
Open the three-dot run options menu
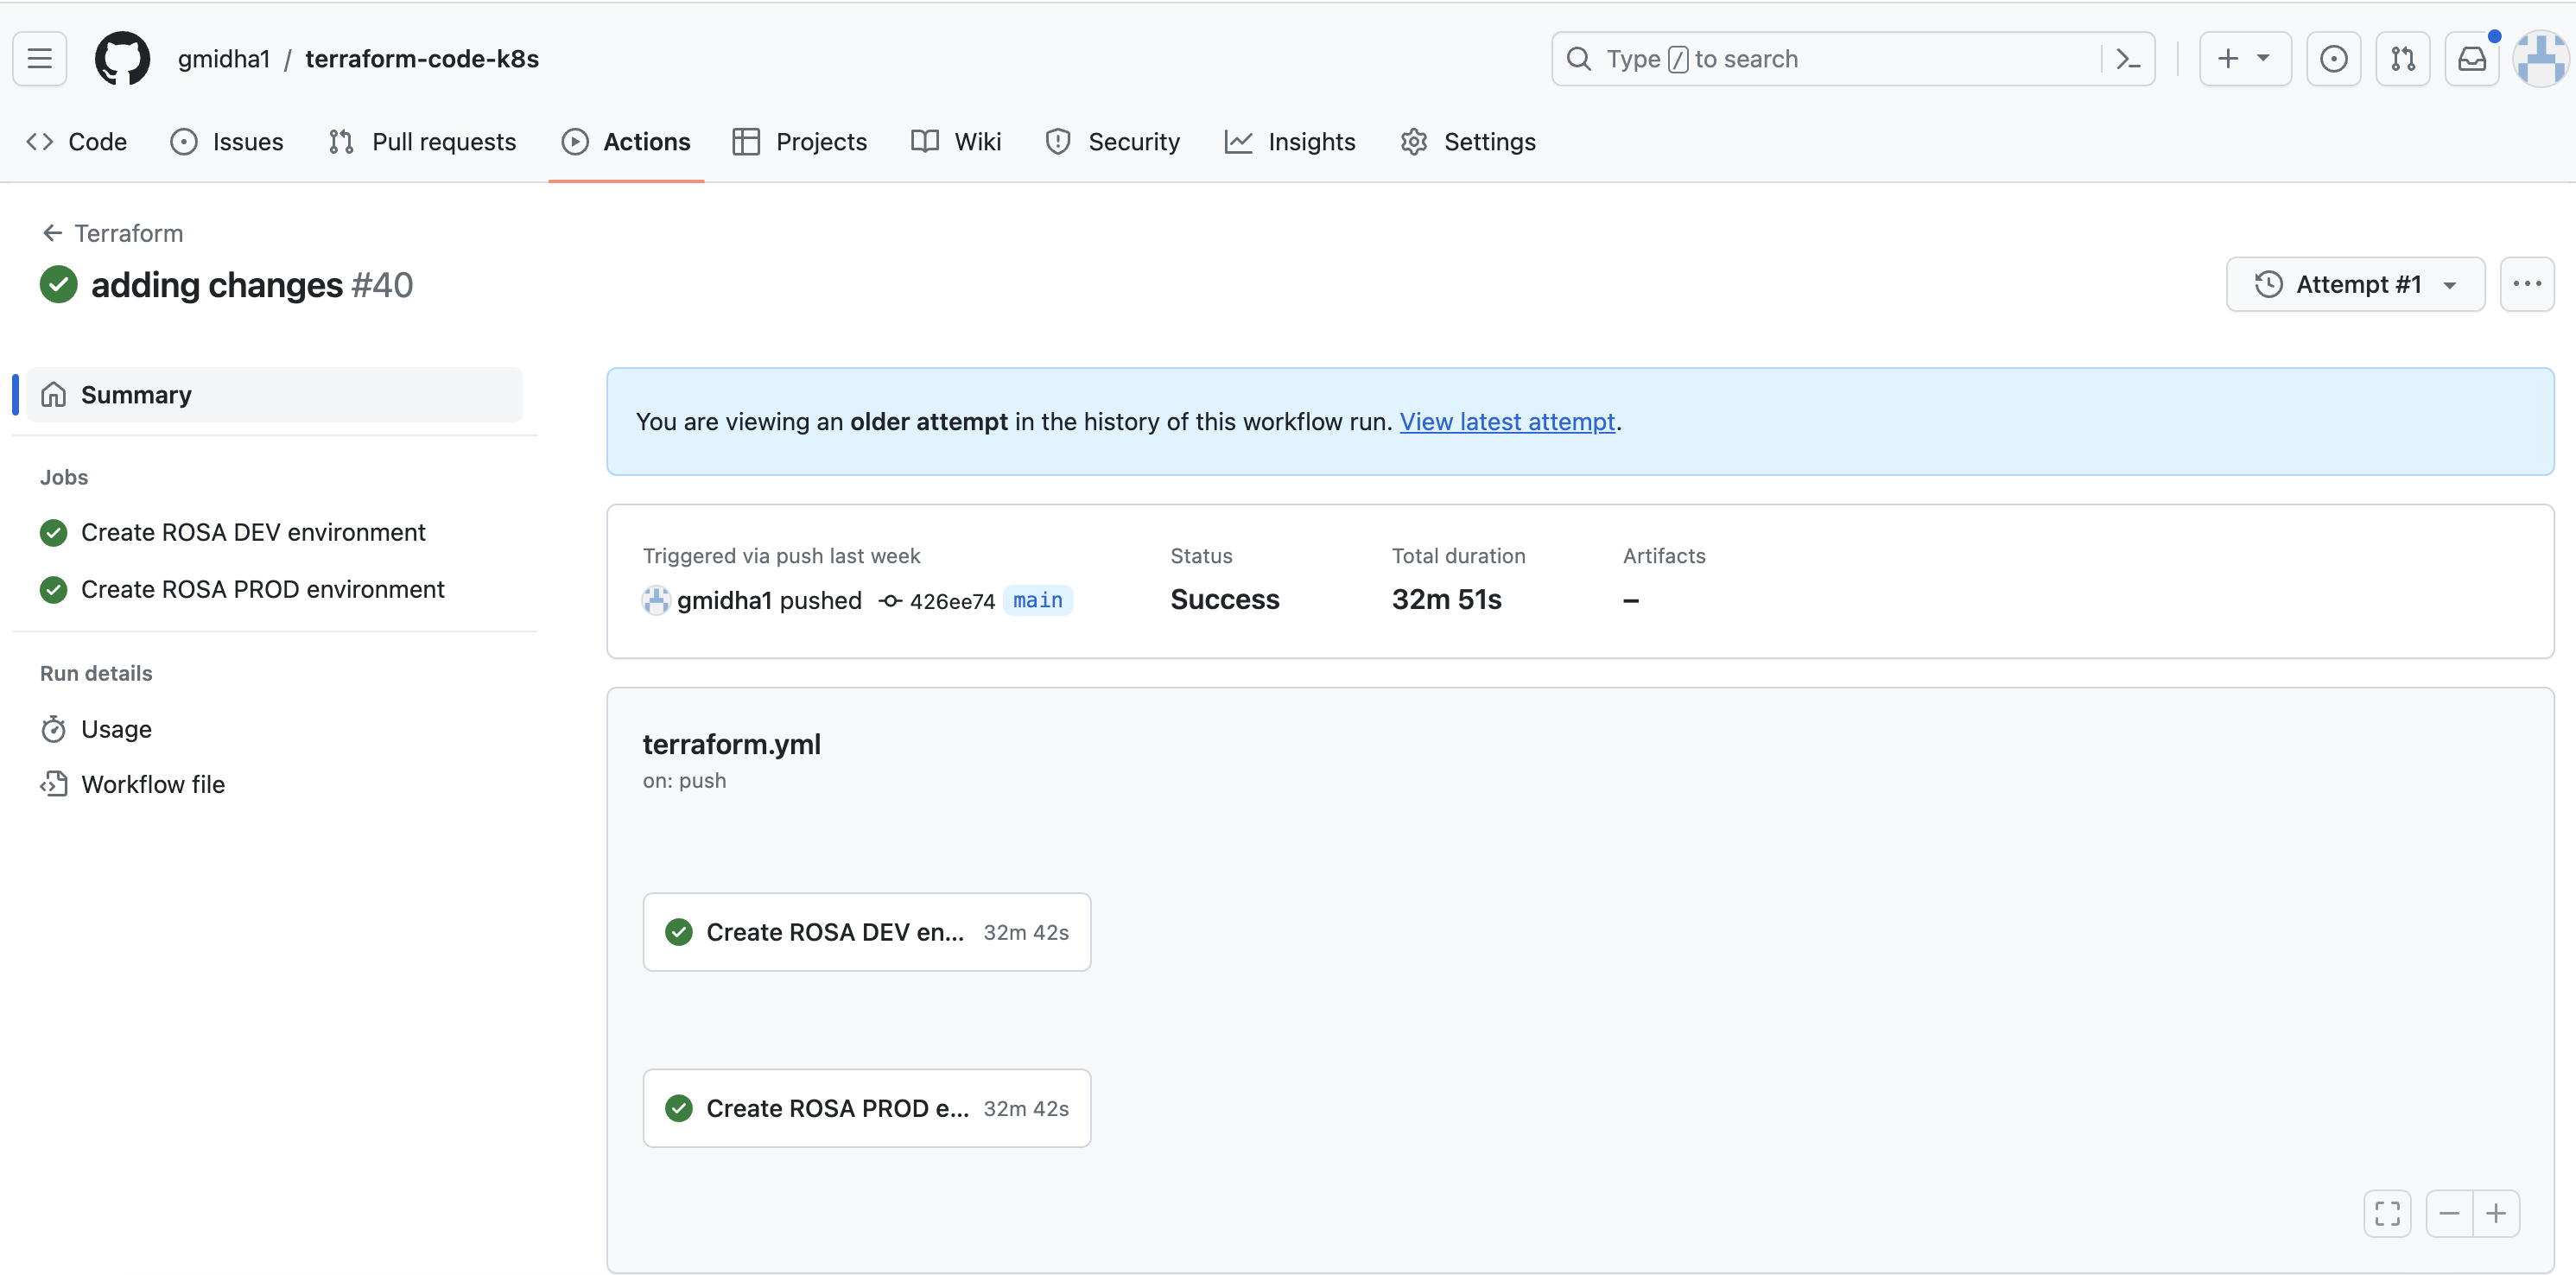[2527, 285]
